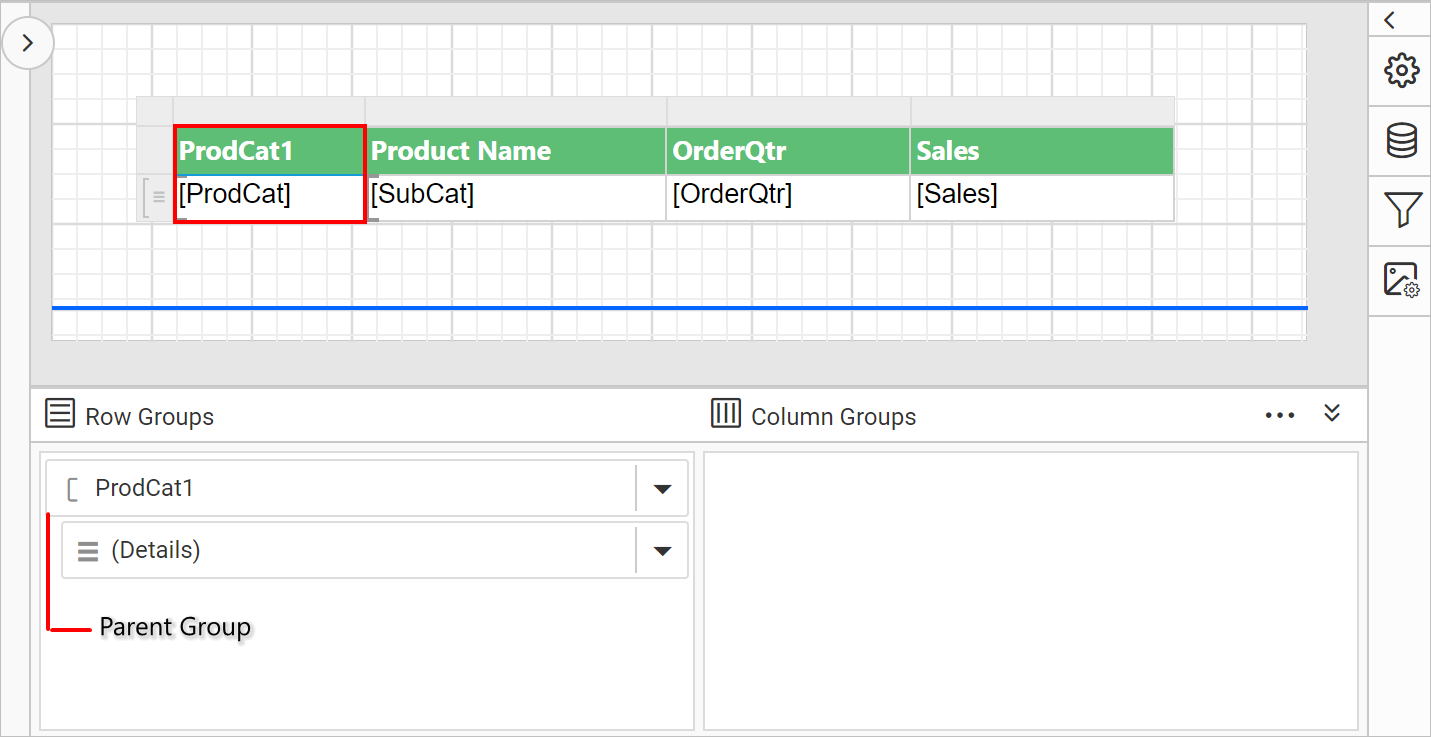Select the ProdCat1 row group
Viewport: 1431px width, 737px height.
point(367,488)
